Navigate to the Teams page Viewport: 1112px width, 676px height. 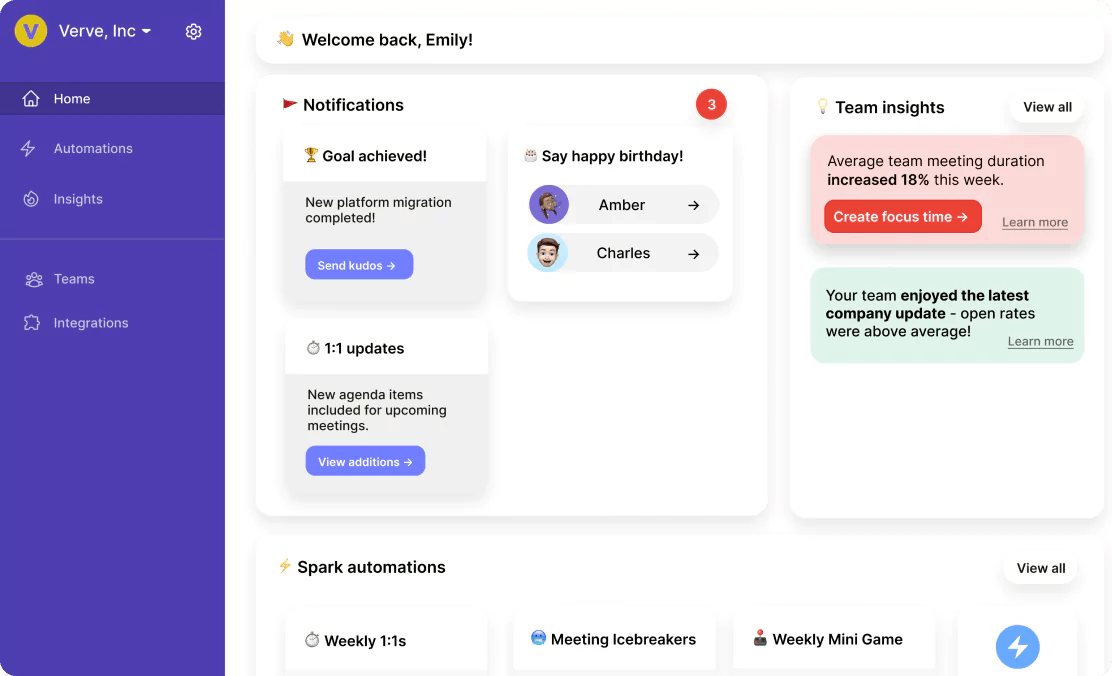75,279
